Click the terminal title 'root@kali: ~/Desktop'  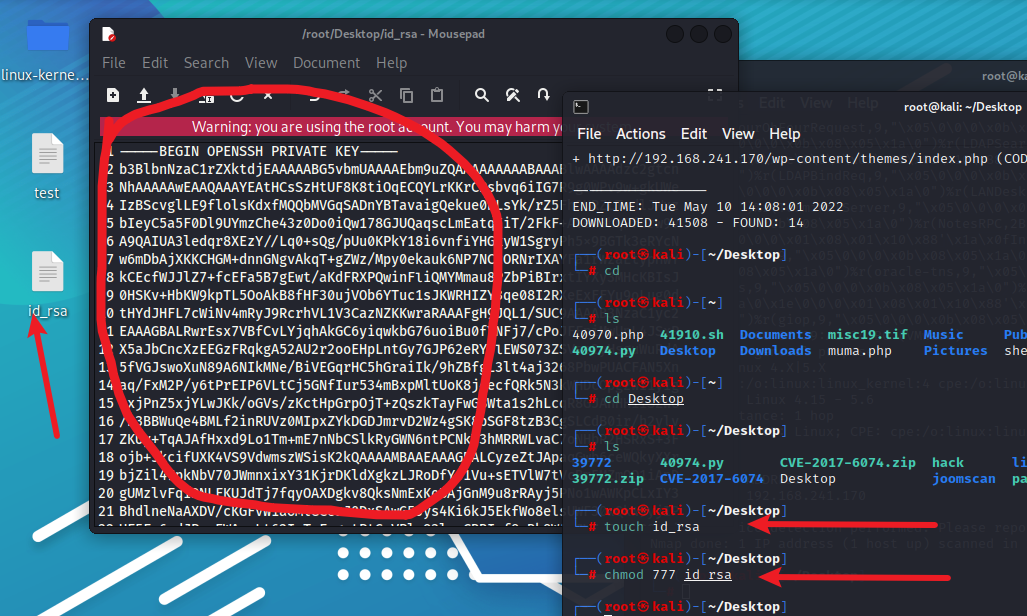point(963,107)
